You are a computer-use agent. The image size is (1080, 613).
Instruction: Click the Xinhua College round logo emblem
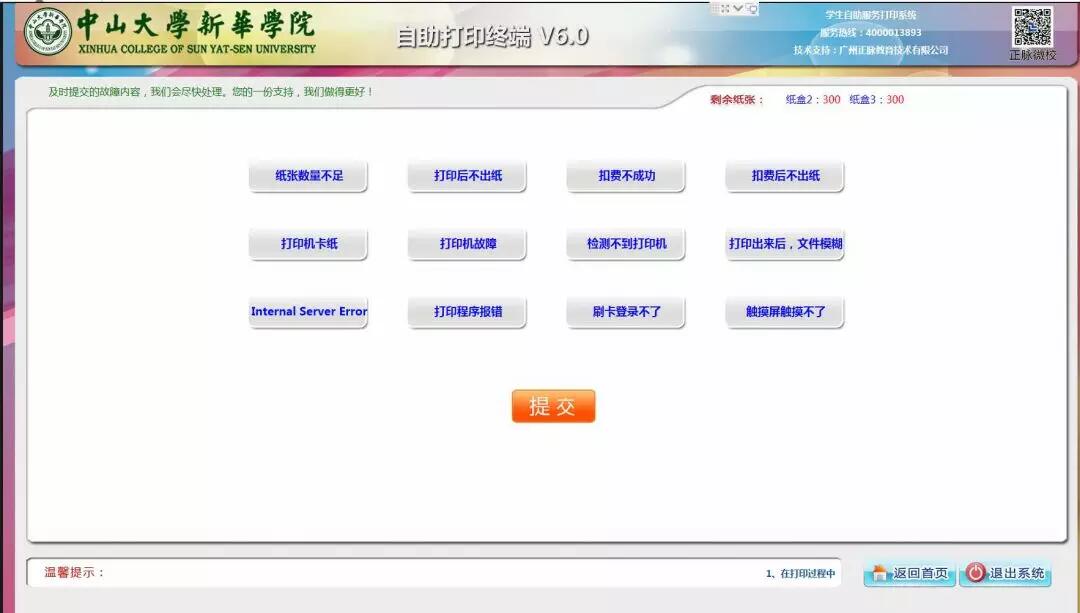point(47,33)
